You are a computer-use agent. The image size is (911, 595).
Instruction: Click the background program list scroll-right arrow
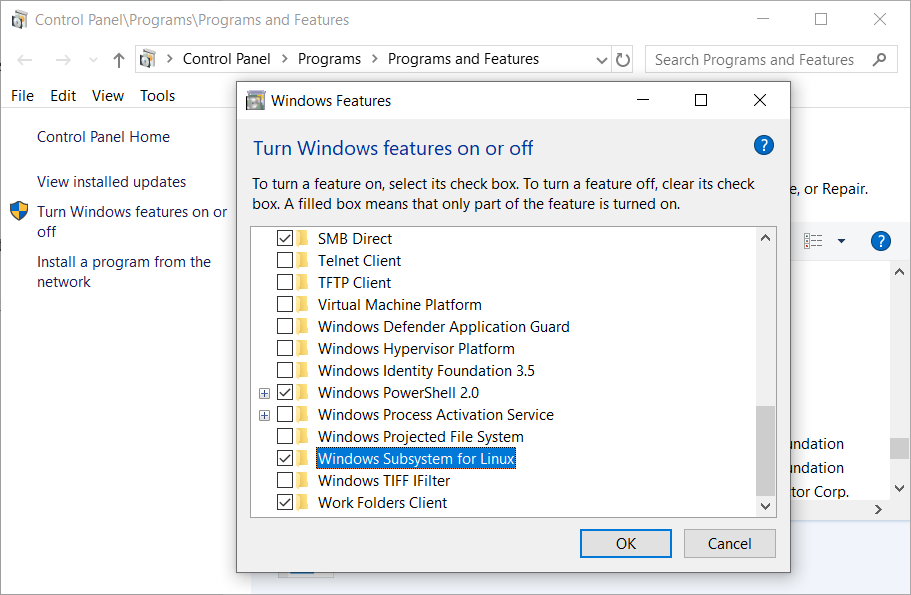[x=878, y=510]
